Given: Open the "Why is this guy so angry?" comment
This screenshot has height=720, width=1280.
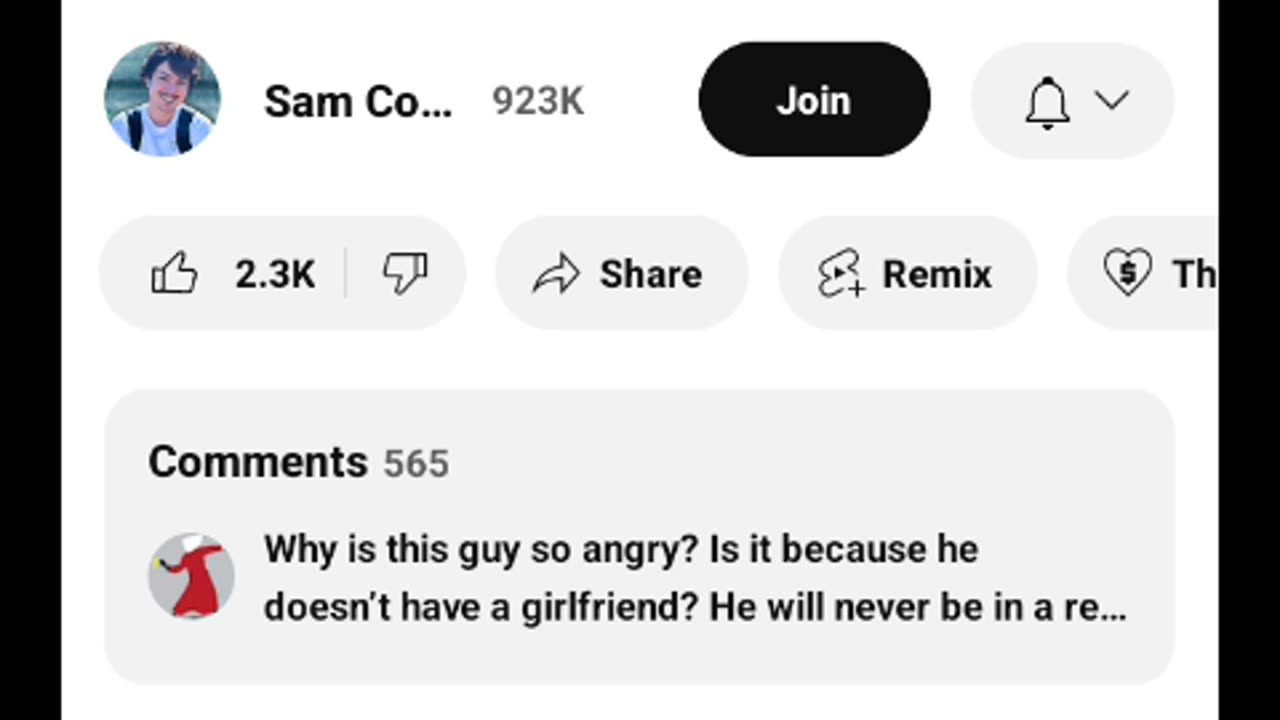Looking at the screenshot, I should [620, 550].
